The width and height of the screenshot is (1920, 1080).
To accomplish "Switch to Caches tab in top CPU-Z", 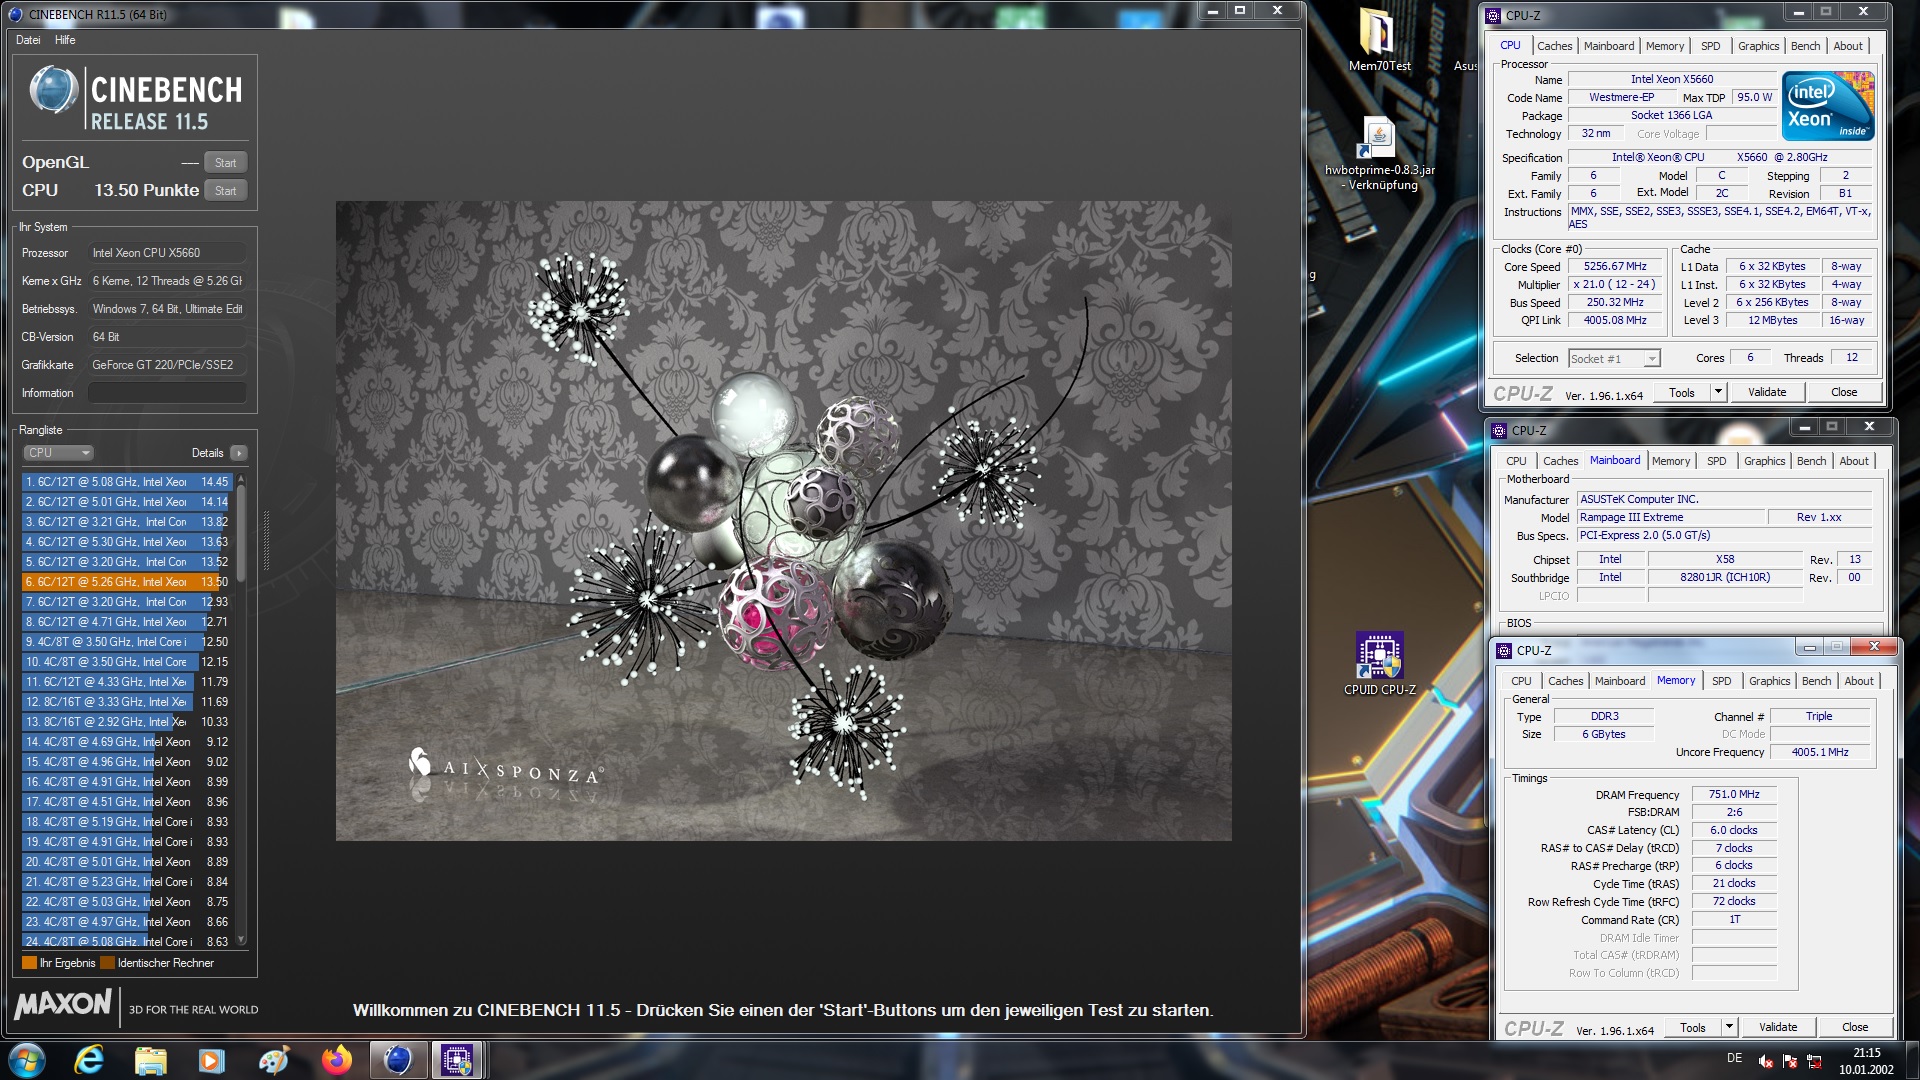I will coord(1554,46).
